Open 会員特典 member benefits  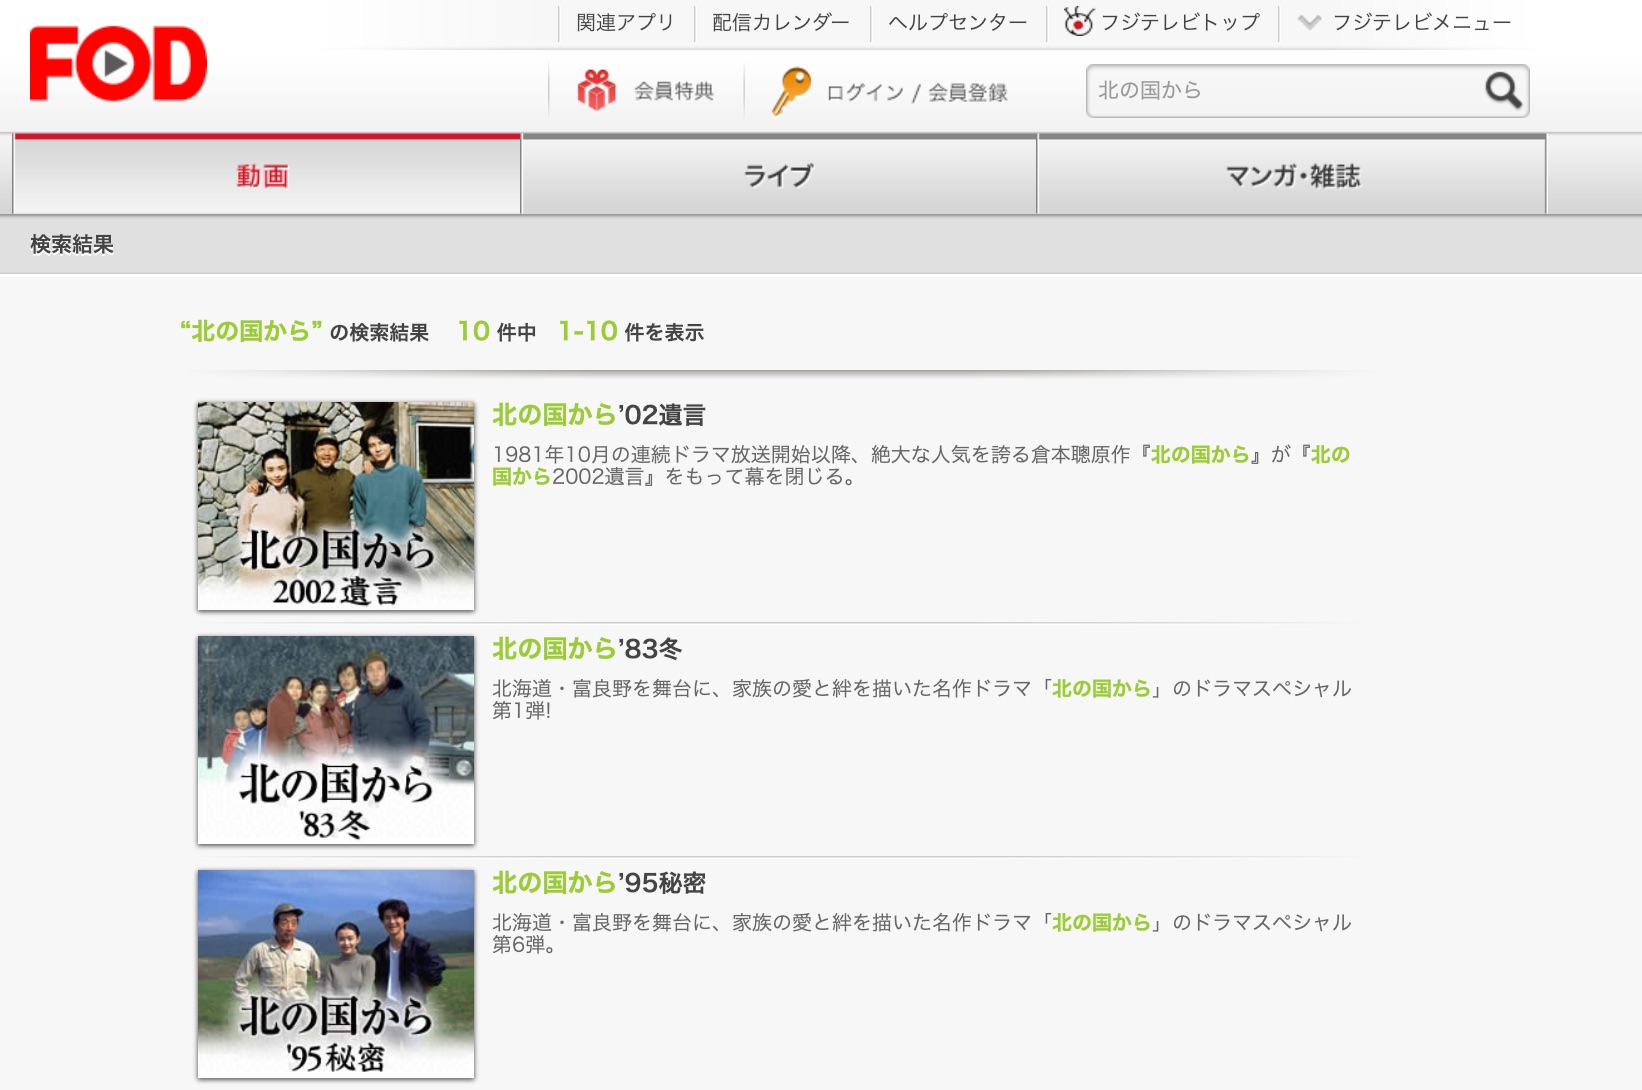673,91
